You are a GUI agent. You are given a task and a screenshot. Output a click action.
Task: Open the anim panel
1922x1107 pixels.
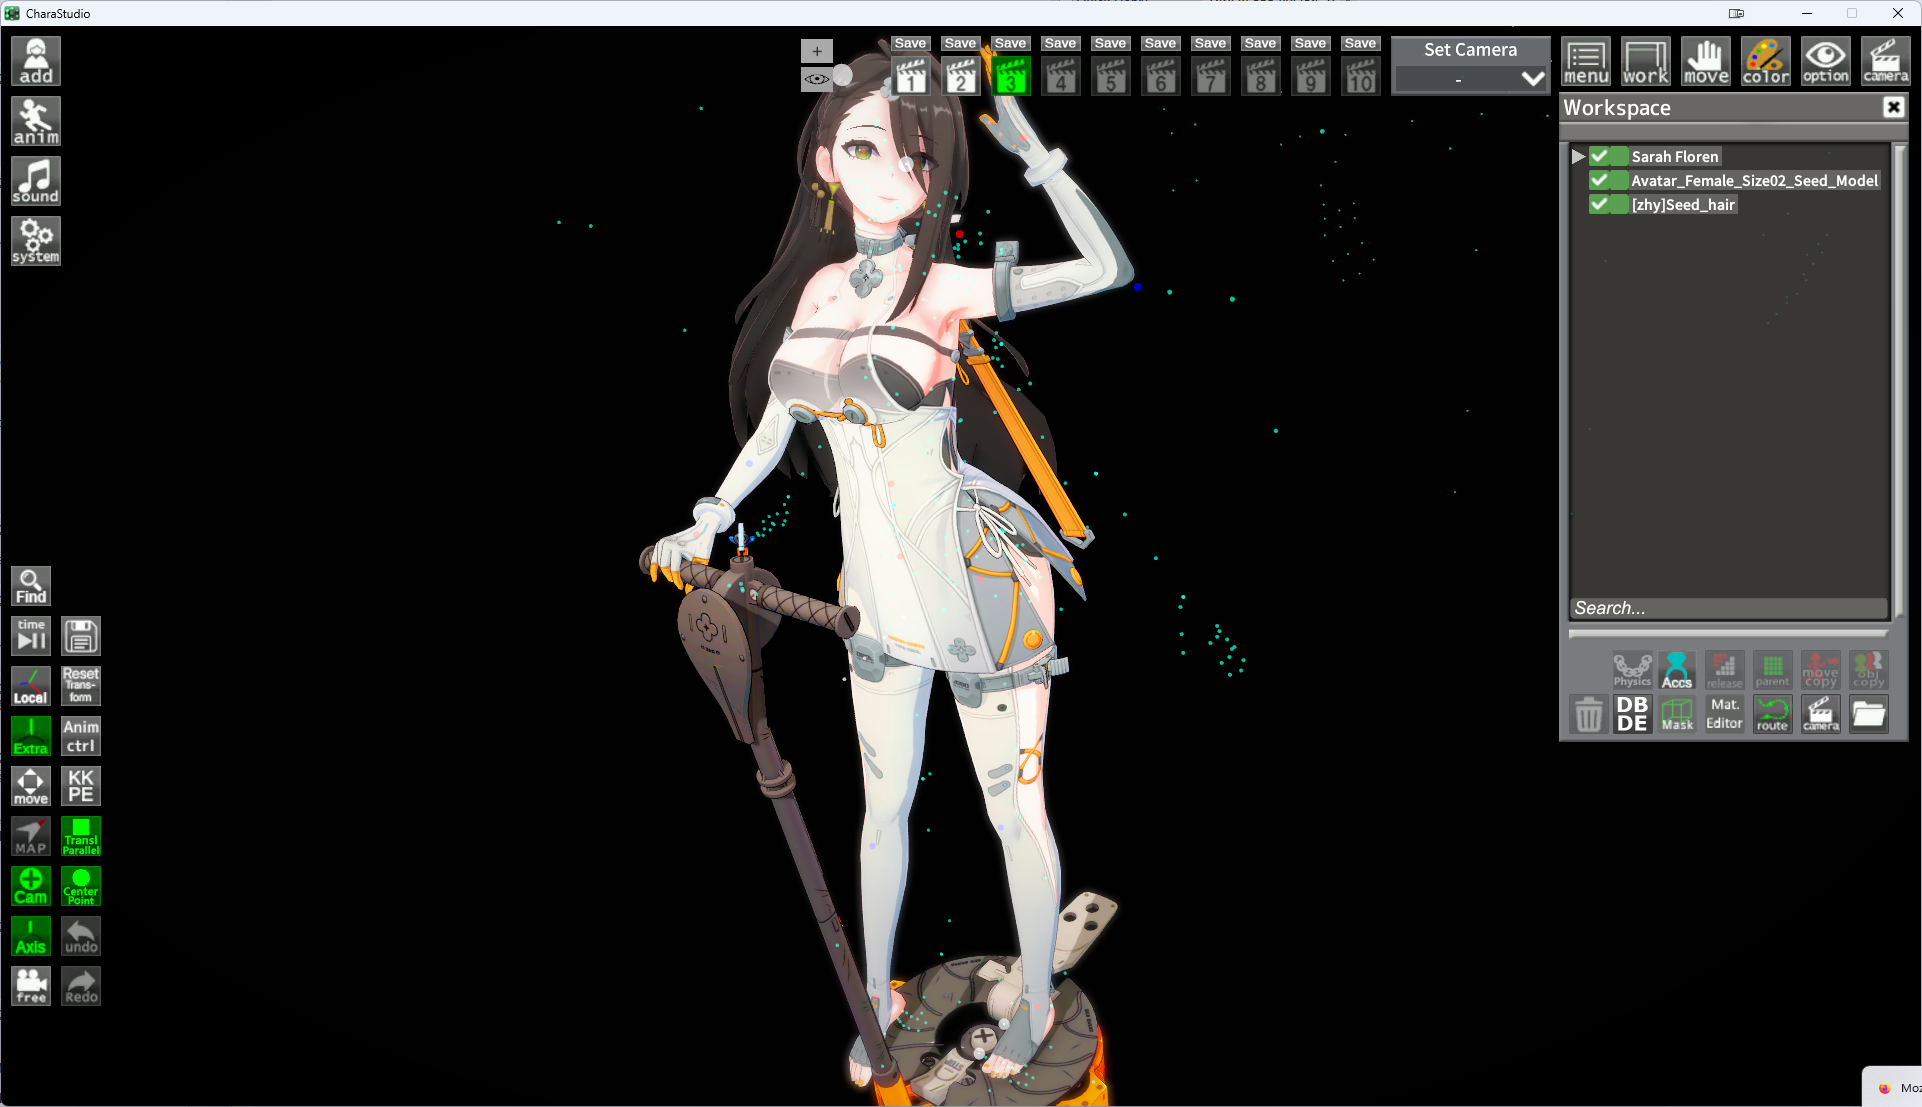[x=36, y=121]
